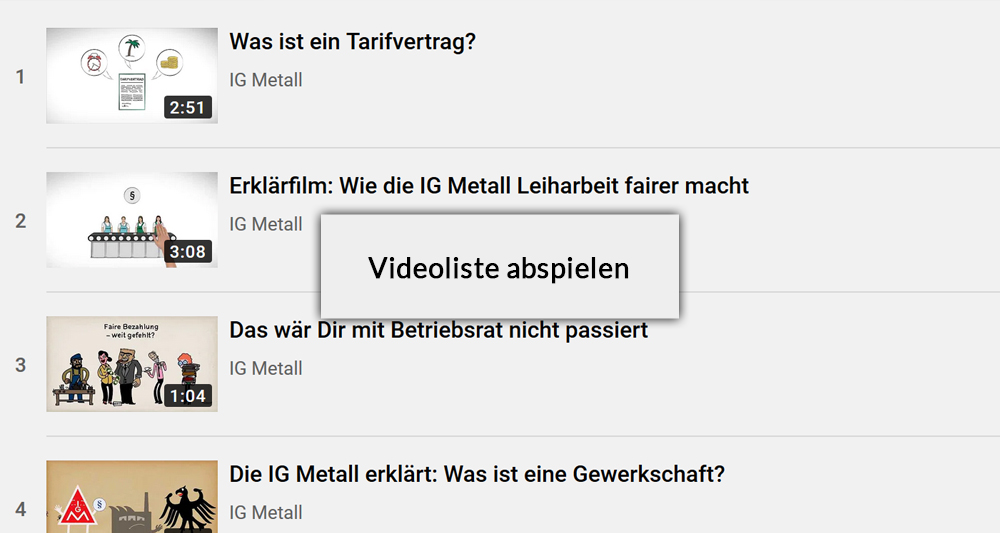The image size is (1000, 533).
Task: Select playlist index number 2
Action: point(20,221)
